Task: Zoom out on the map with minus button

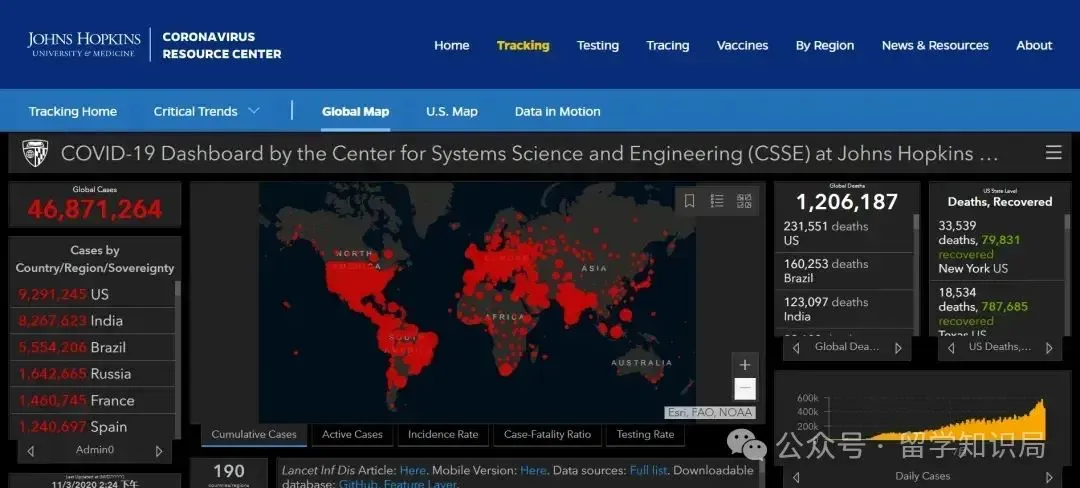Action: [x=745, y=388]
